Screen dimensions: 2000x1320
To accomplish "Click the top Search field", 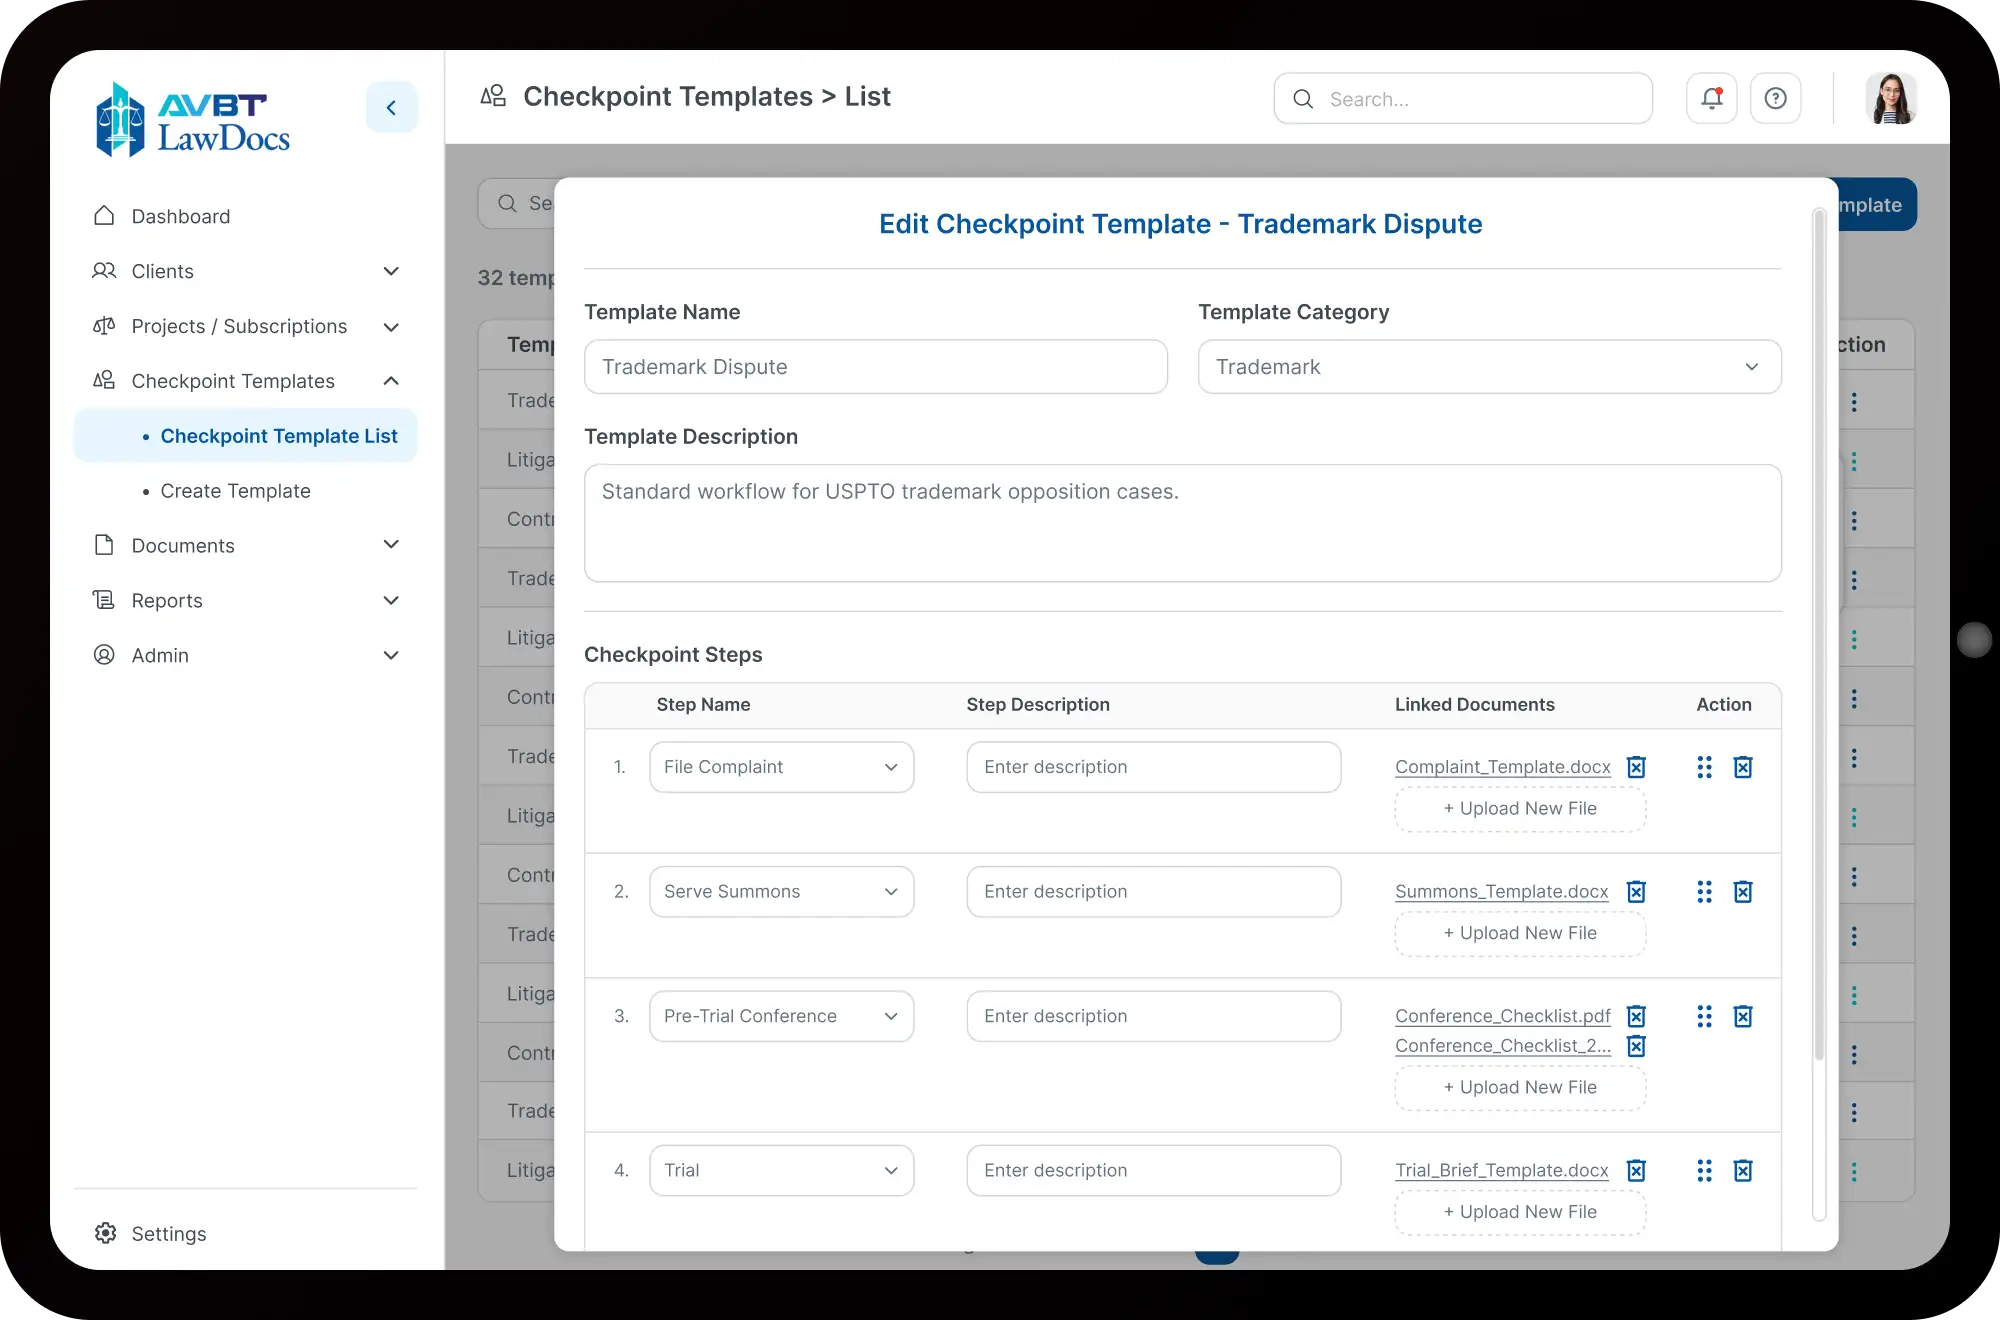I will click(1463, 98).
